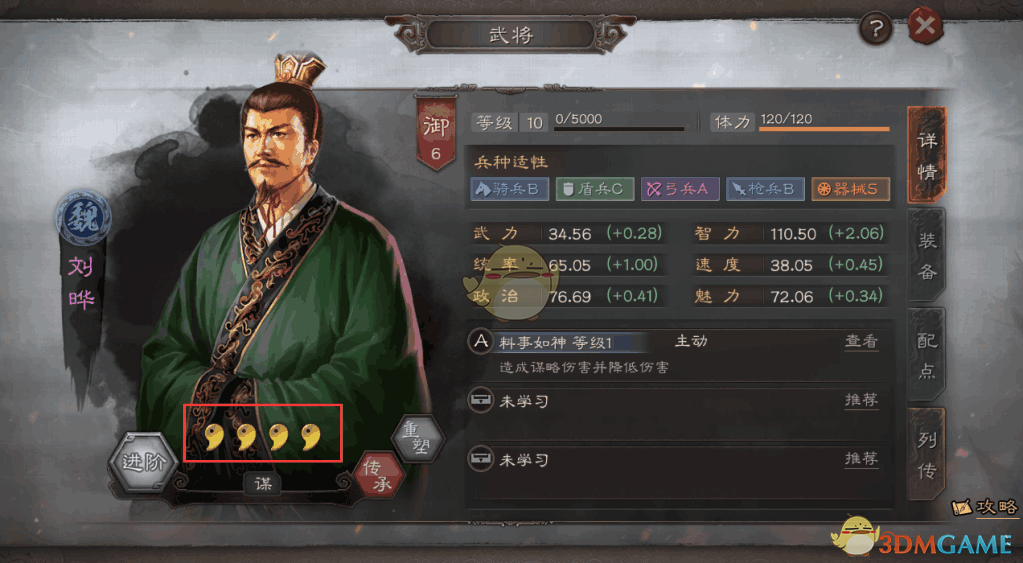
Task: Click the 体力 stamina progress bar
Action: point(824,129)
